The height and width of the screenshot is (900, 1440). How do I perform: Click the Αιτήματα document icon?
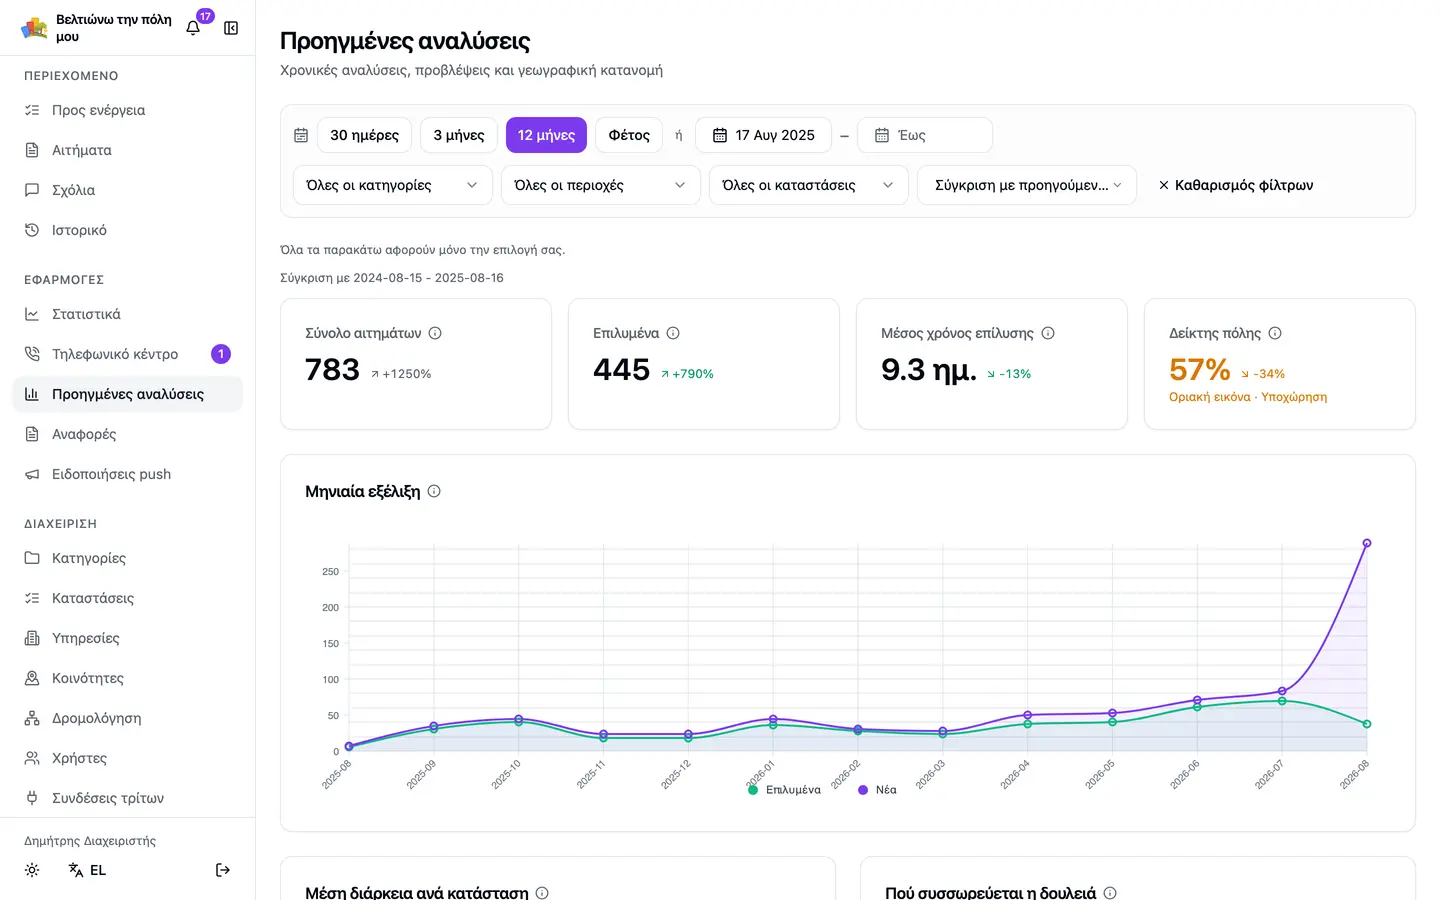(x=32, y=150)
